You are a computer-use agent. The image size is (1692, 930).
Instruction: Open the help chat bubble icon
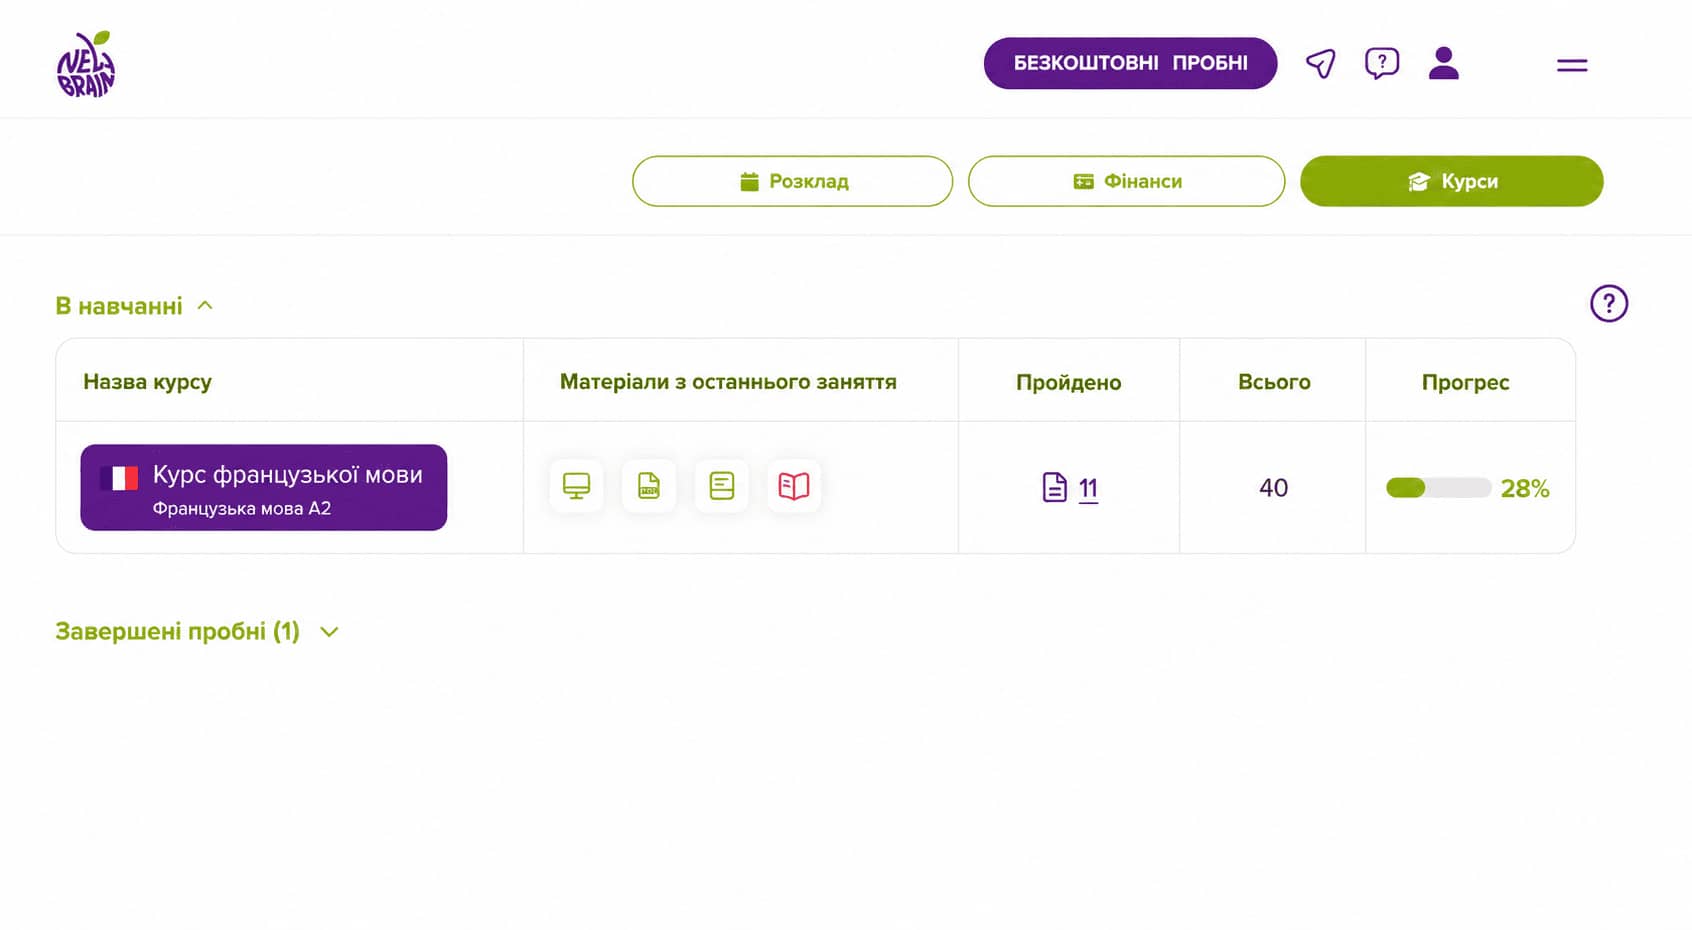[x=1382, y=64]
